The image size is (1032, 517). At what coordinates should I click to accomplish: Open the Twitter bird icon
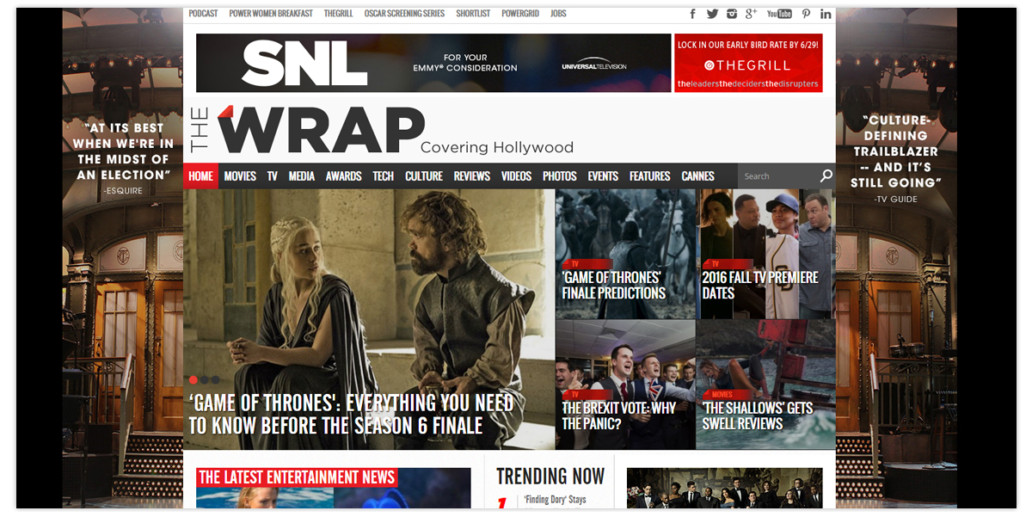coord(712,13)
